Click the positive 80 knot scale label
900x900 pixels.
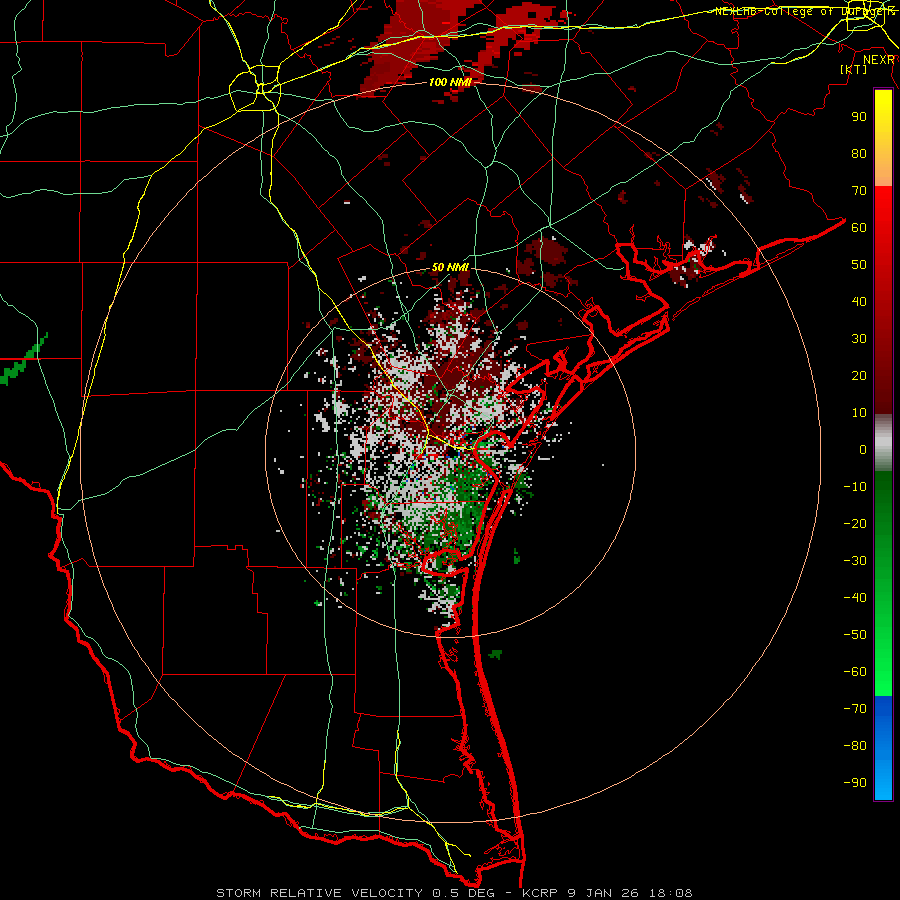(859, 153)
